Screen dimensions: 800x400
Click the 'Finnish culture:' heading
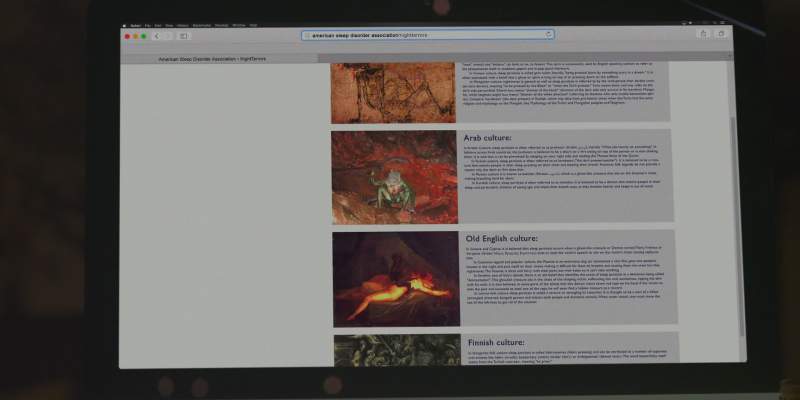496,342
